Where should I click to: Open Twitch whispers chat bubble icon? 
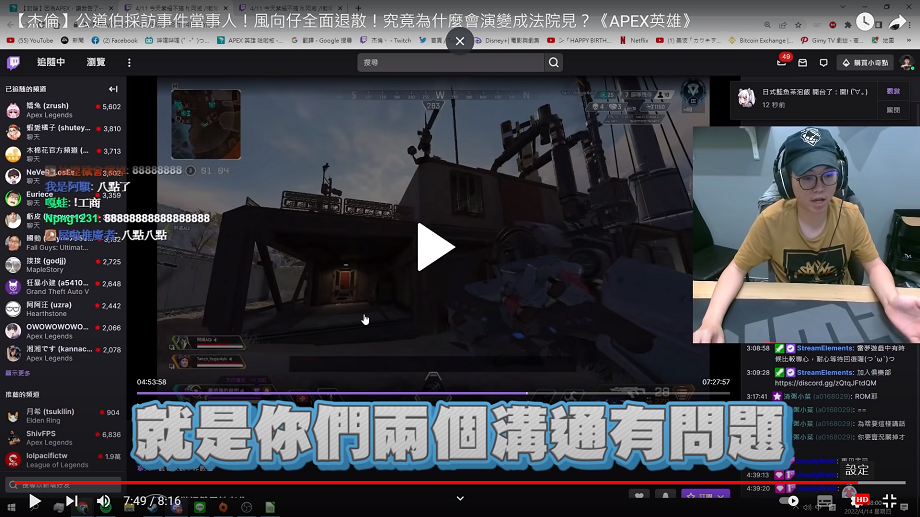tap(824, 62)
